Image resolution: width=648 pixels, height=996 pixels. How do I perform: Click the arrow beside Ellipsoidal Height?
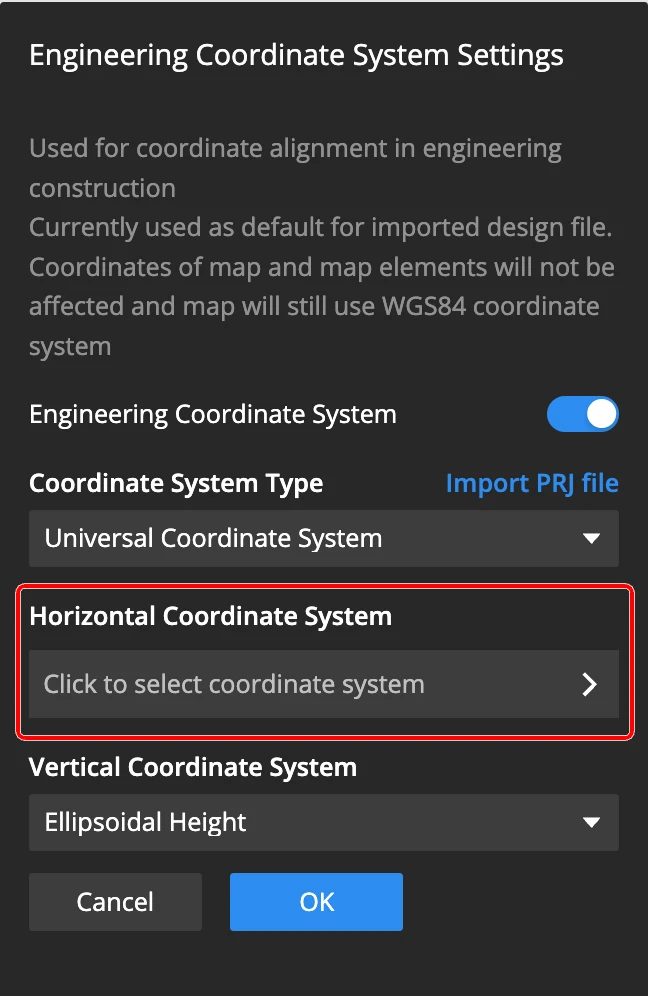click(x=591, y=822)
